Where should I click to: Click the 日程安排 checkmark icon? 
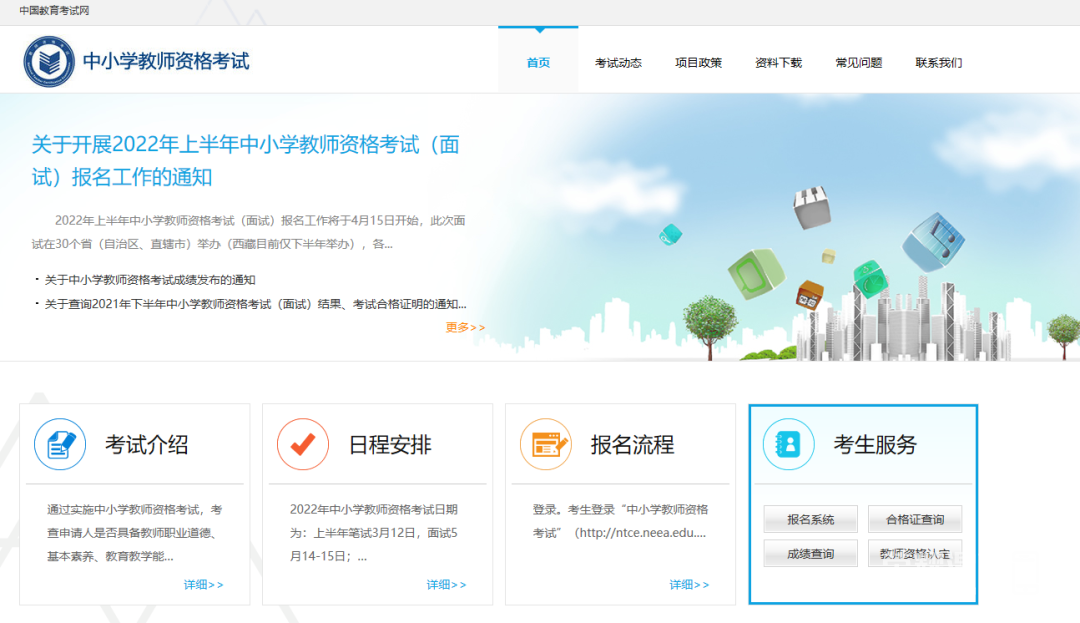tap(303, 444)
